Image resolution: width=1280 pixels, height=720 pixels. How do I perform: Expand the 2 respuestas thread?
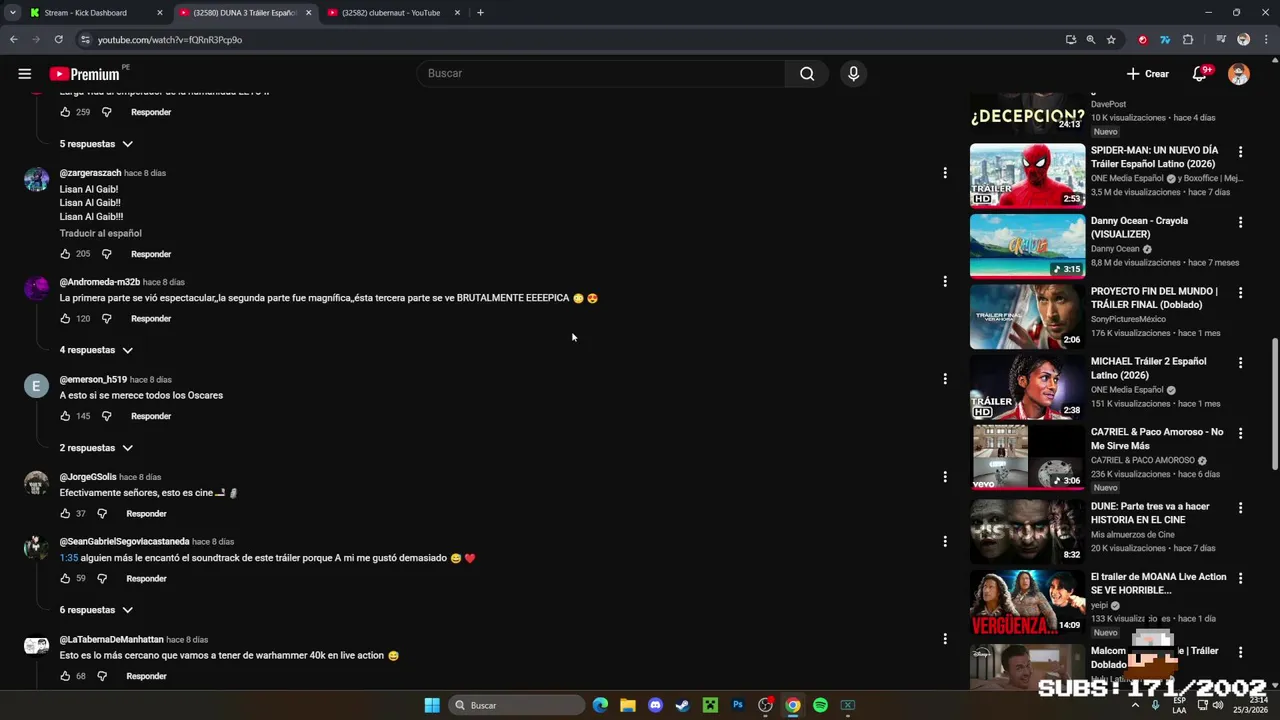96,448
